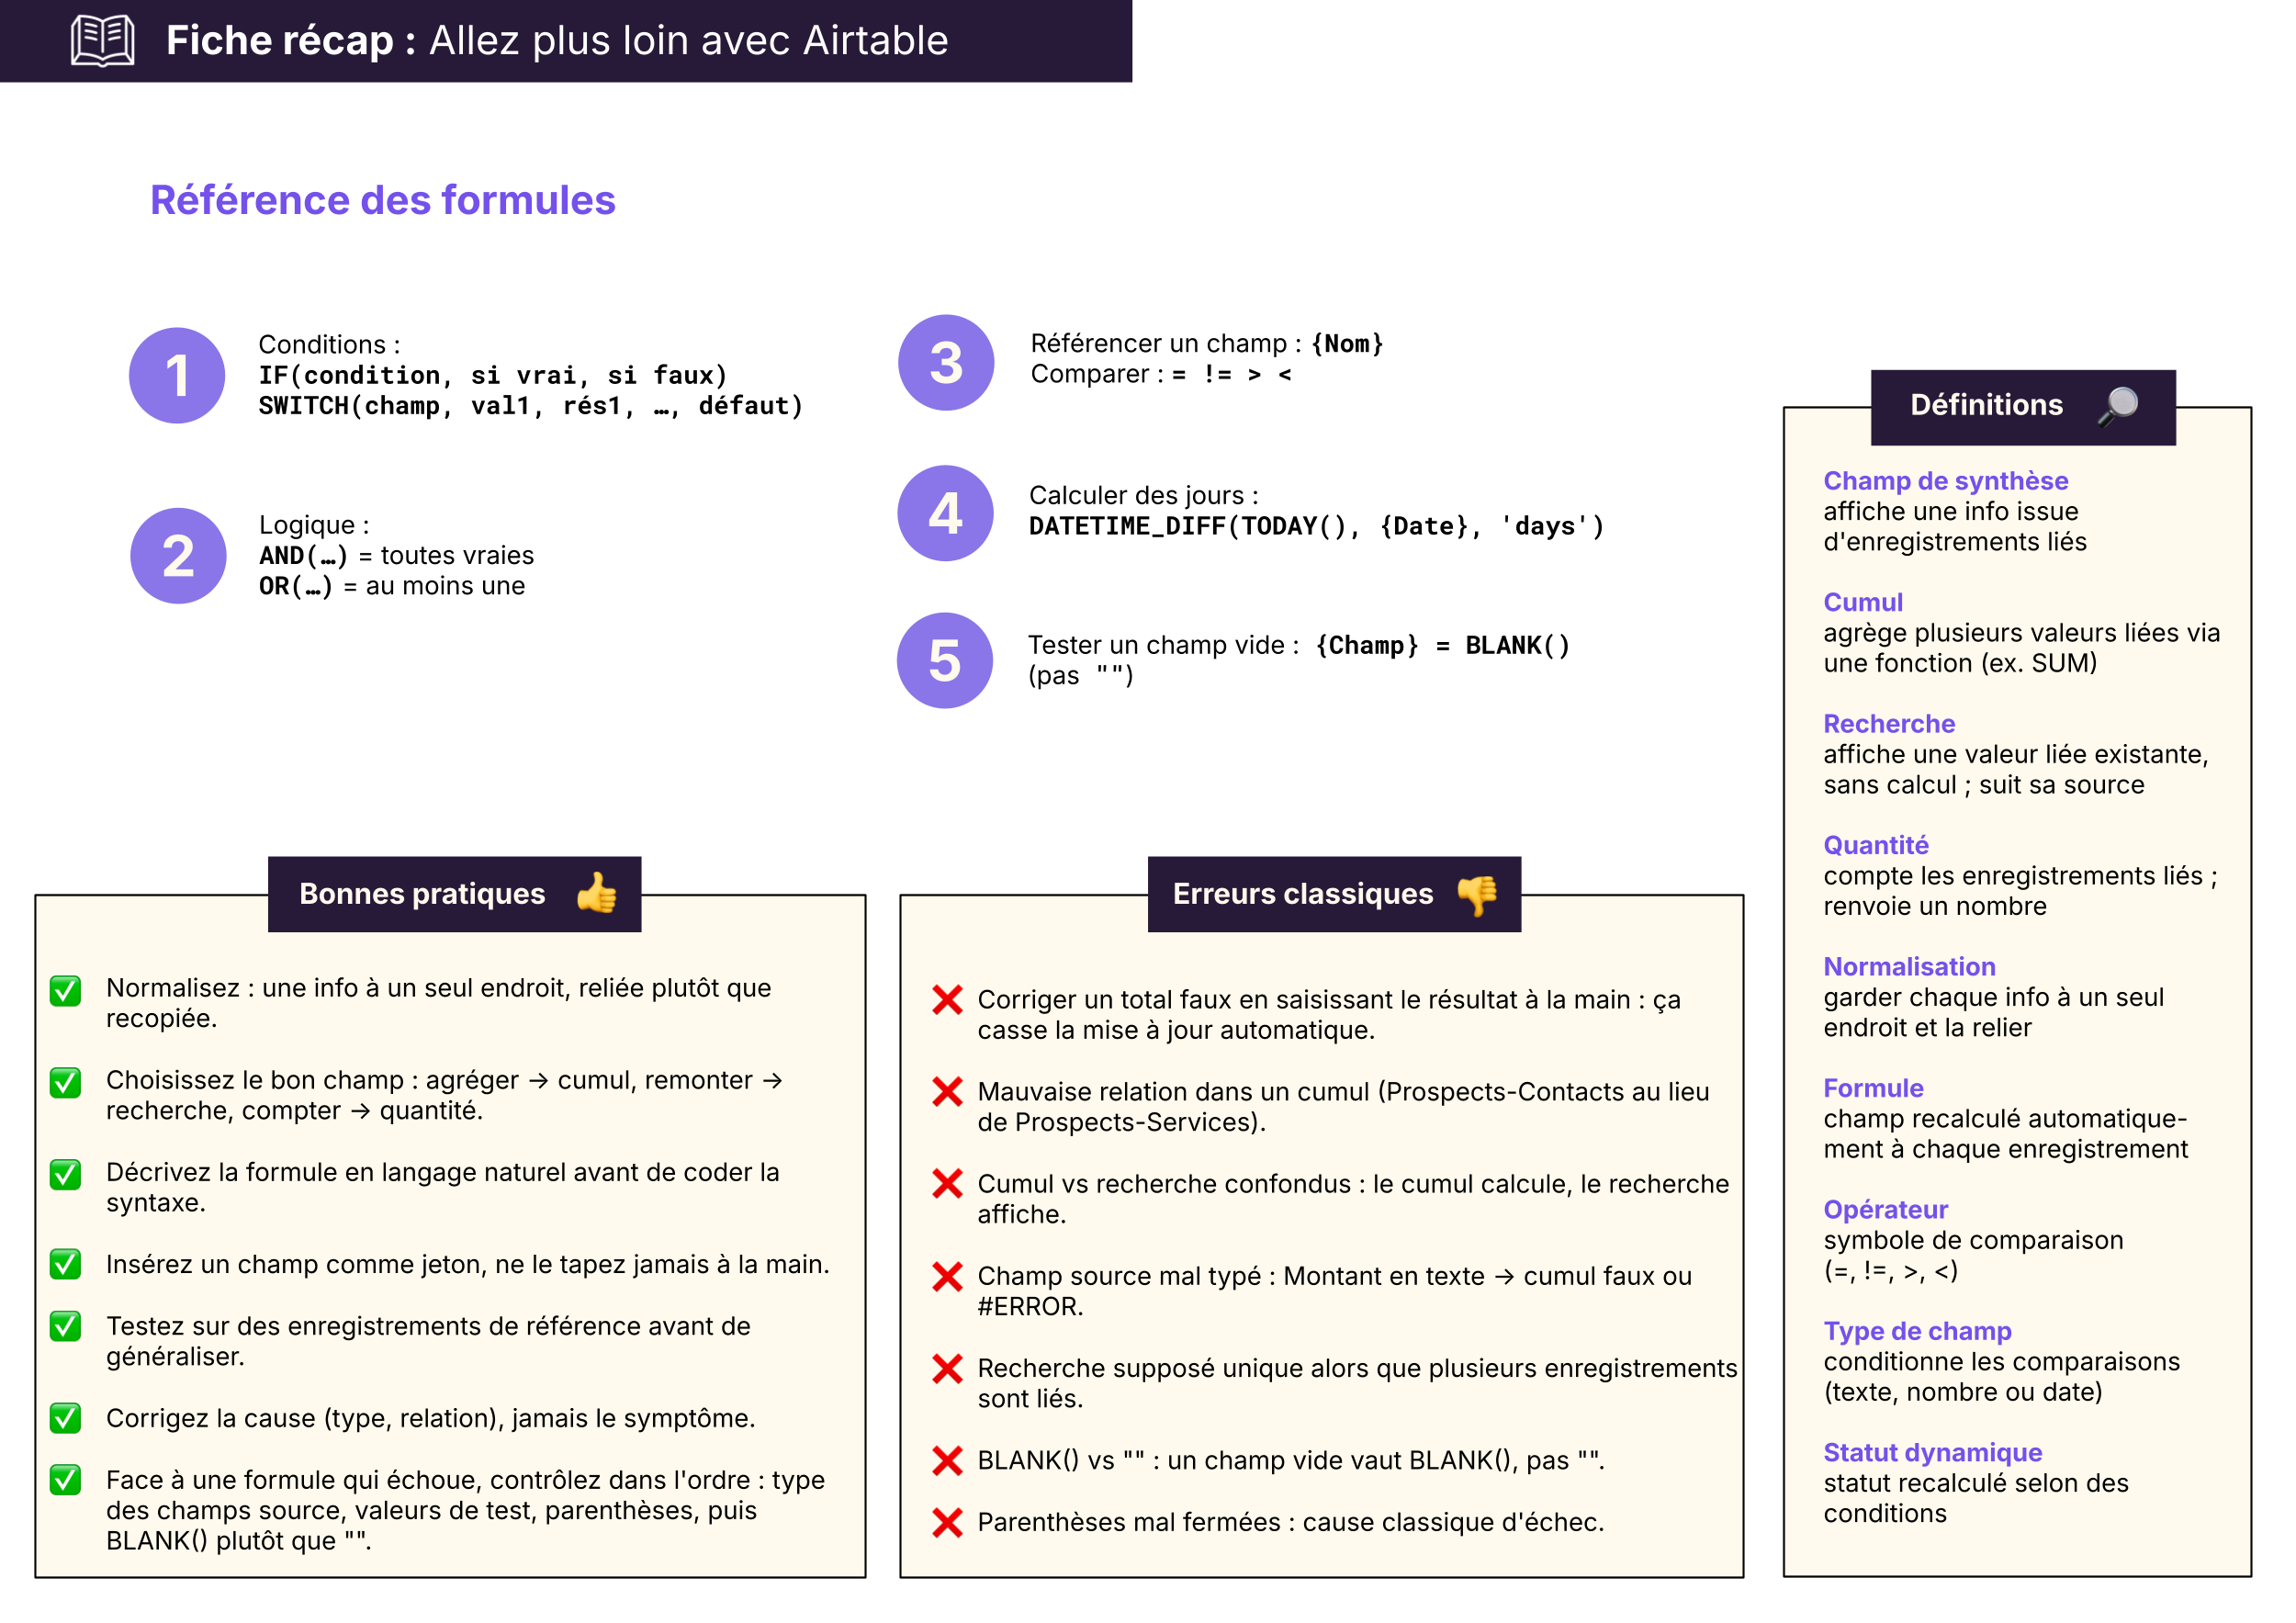
Task: Click the 'Fiche récap :' header title
Action: (291, 41)
